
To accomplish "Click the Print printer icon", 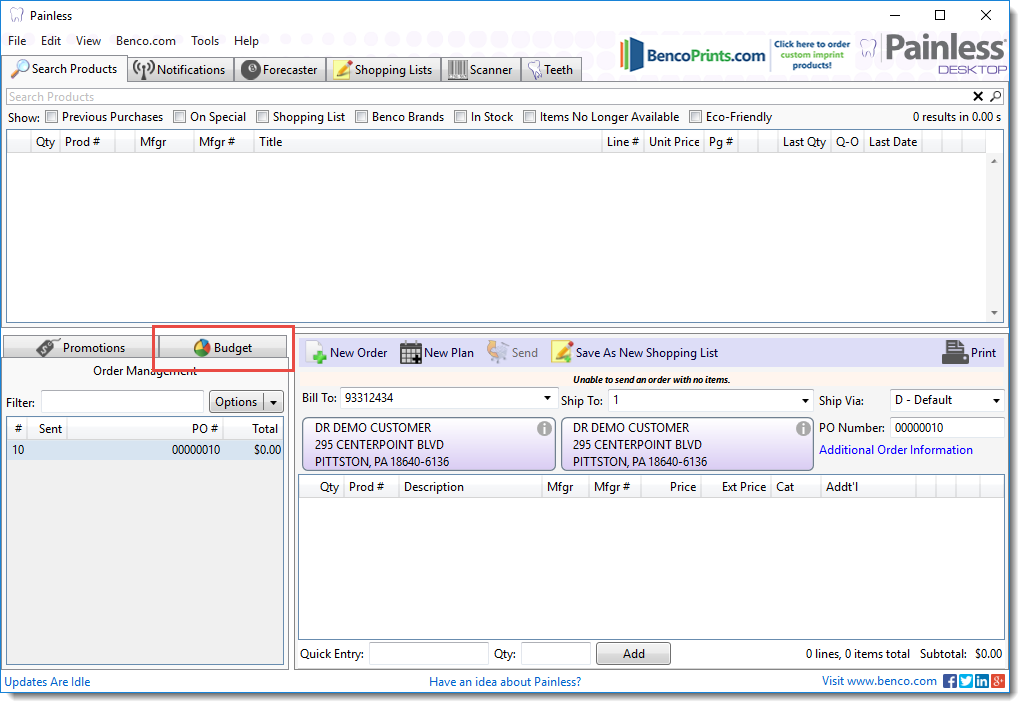I will click(955, 352).
